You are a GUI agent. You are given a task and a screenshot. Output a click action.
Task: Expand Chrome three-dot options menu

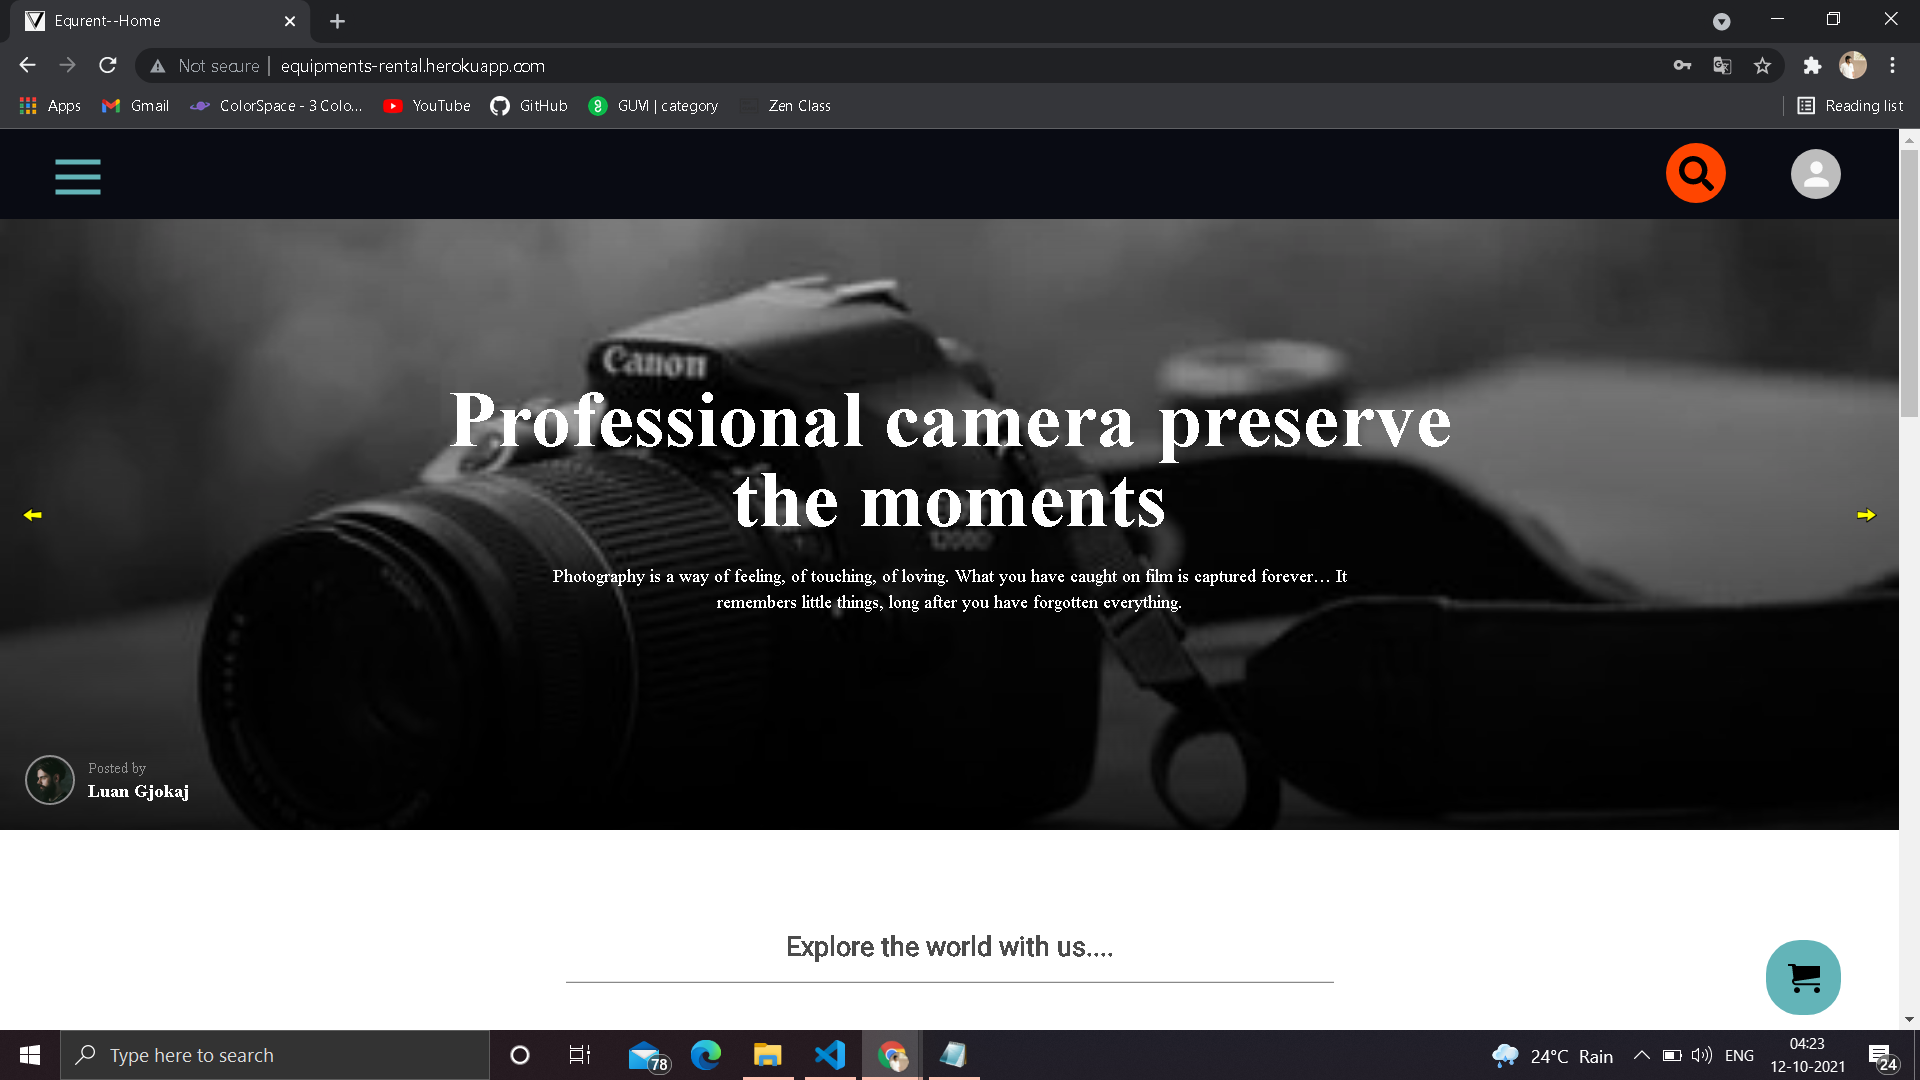click(x=1892, y=66)
